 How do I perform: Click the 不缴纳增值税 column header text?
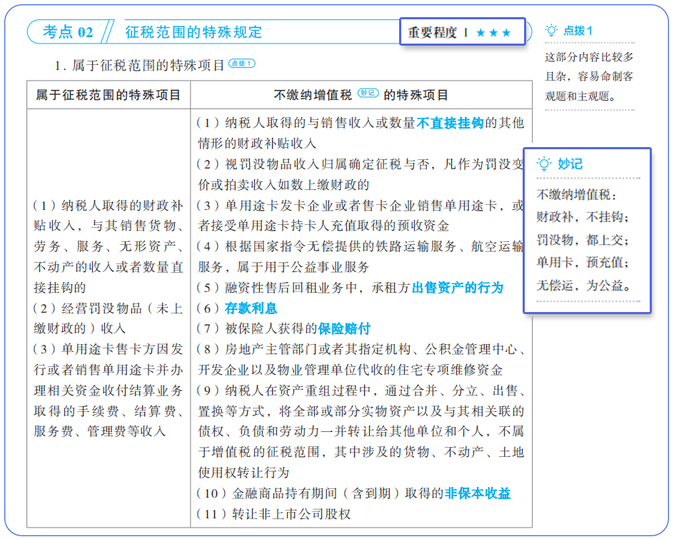tap(311, 95)
